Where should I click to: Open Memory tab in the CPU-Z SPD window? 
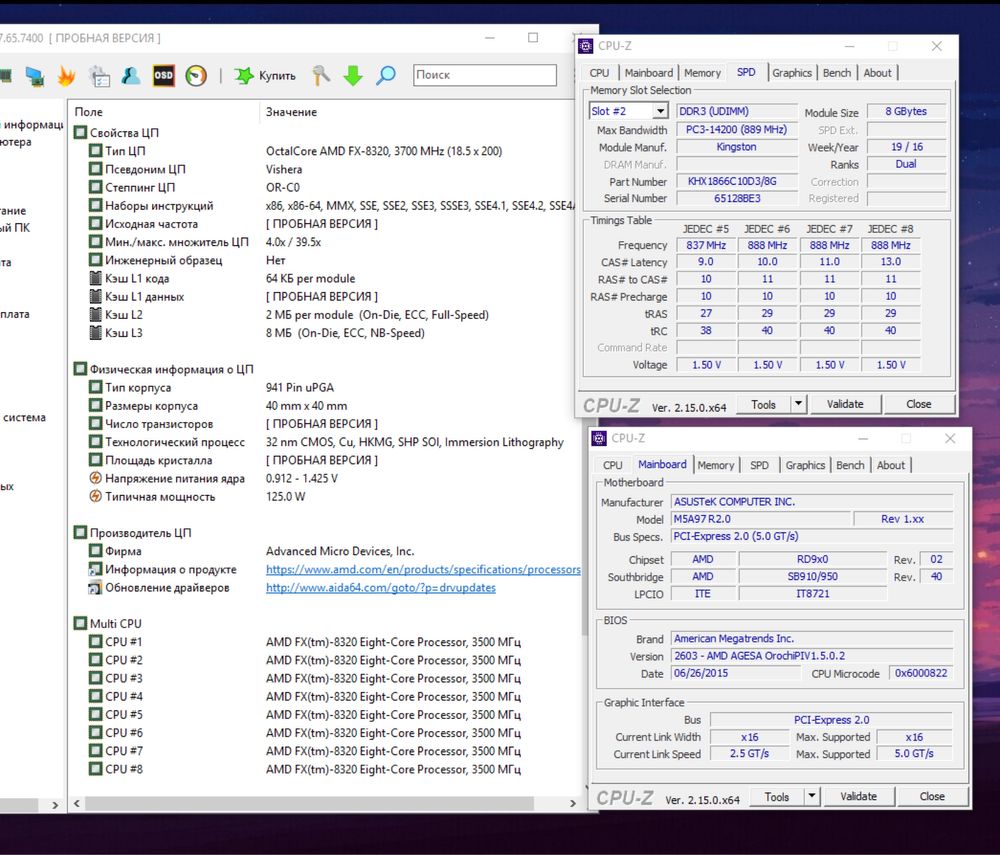click(702, 73)
